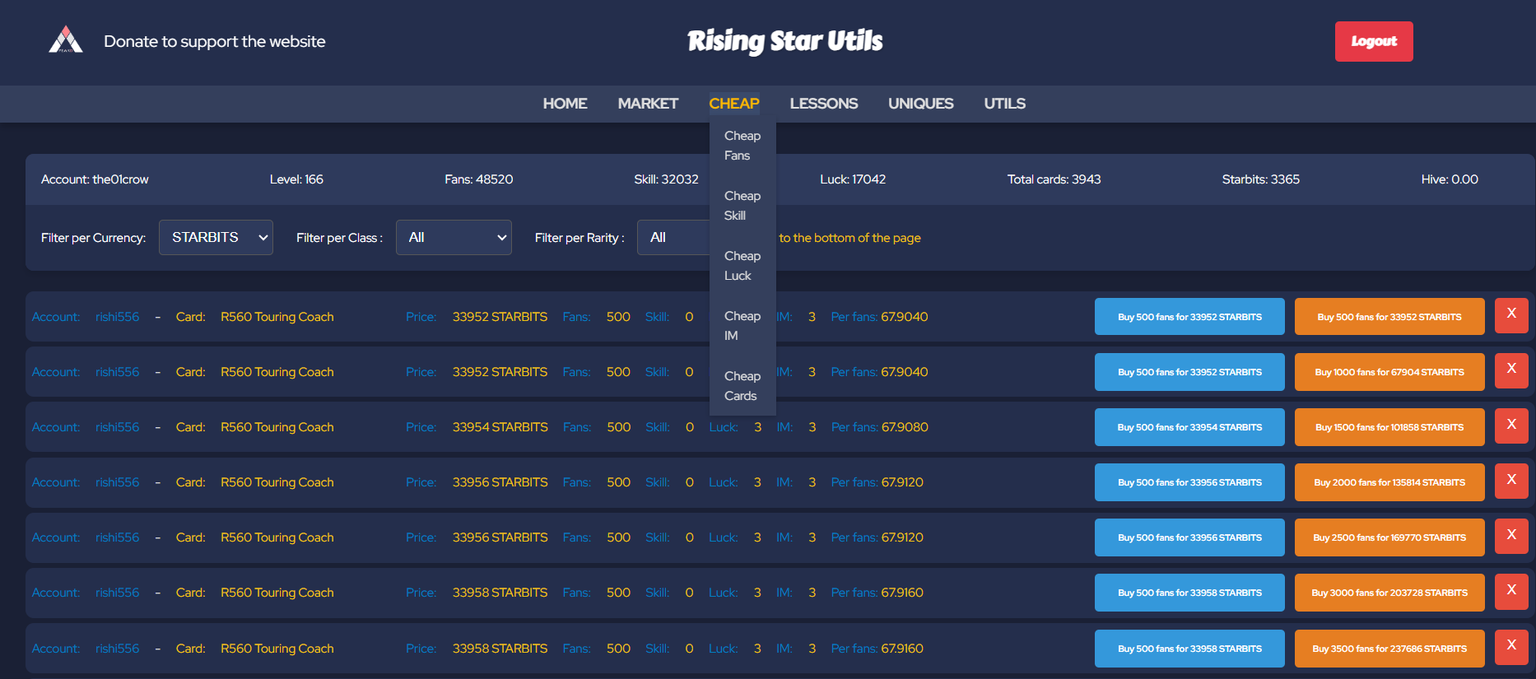This screenshot has width=1536, height=679.
Task: Open the Filter per Rarity dropdown
Action: point(673,237)
